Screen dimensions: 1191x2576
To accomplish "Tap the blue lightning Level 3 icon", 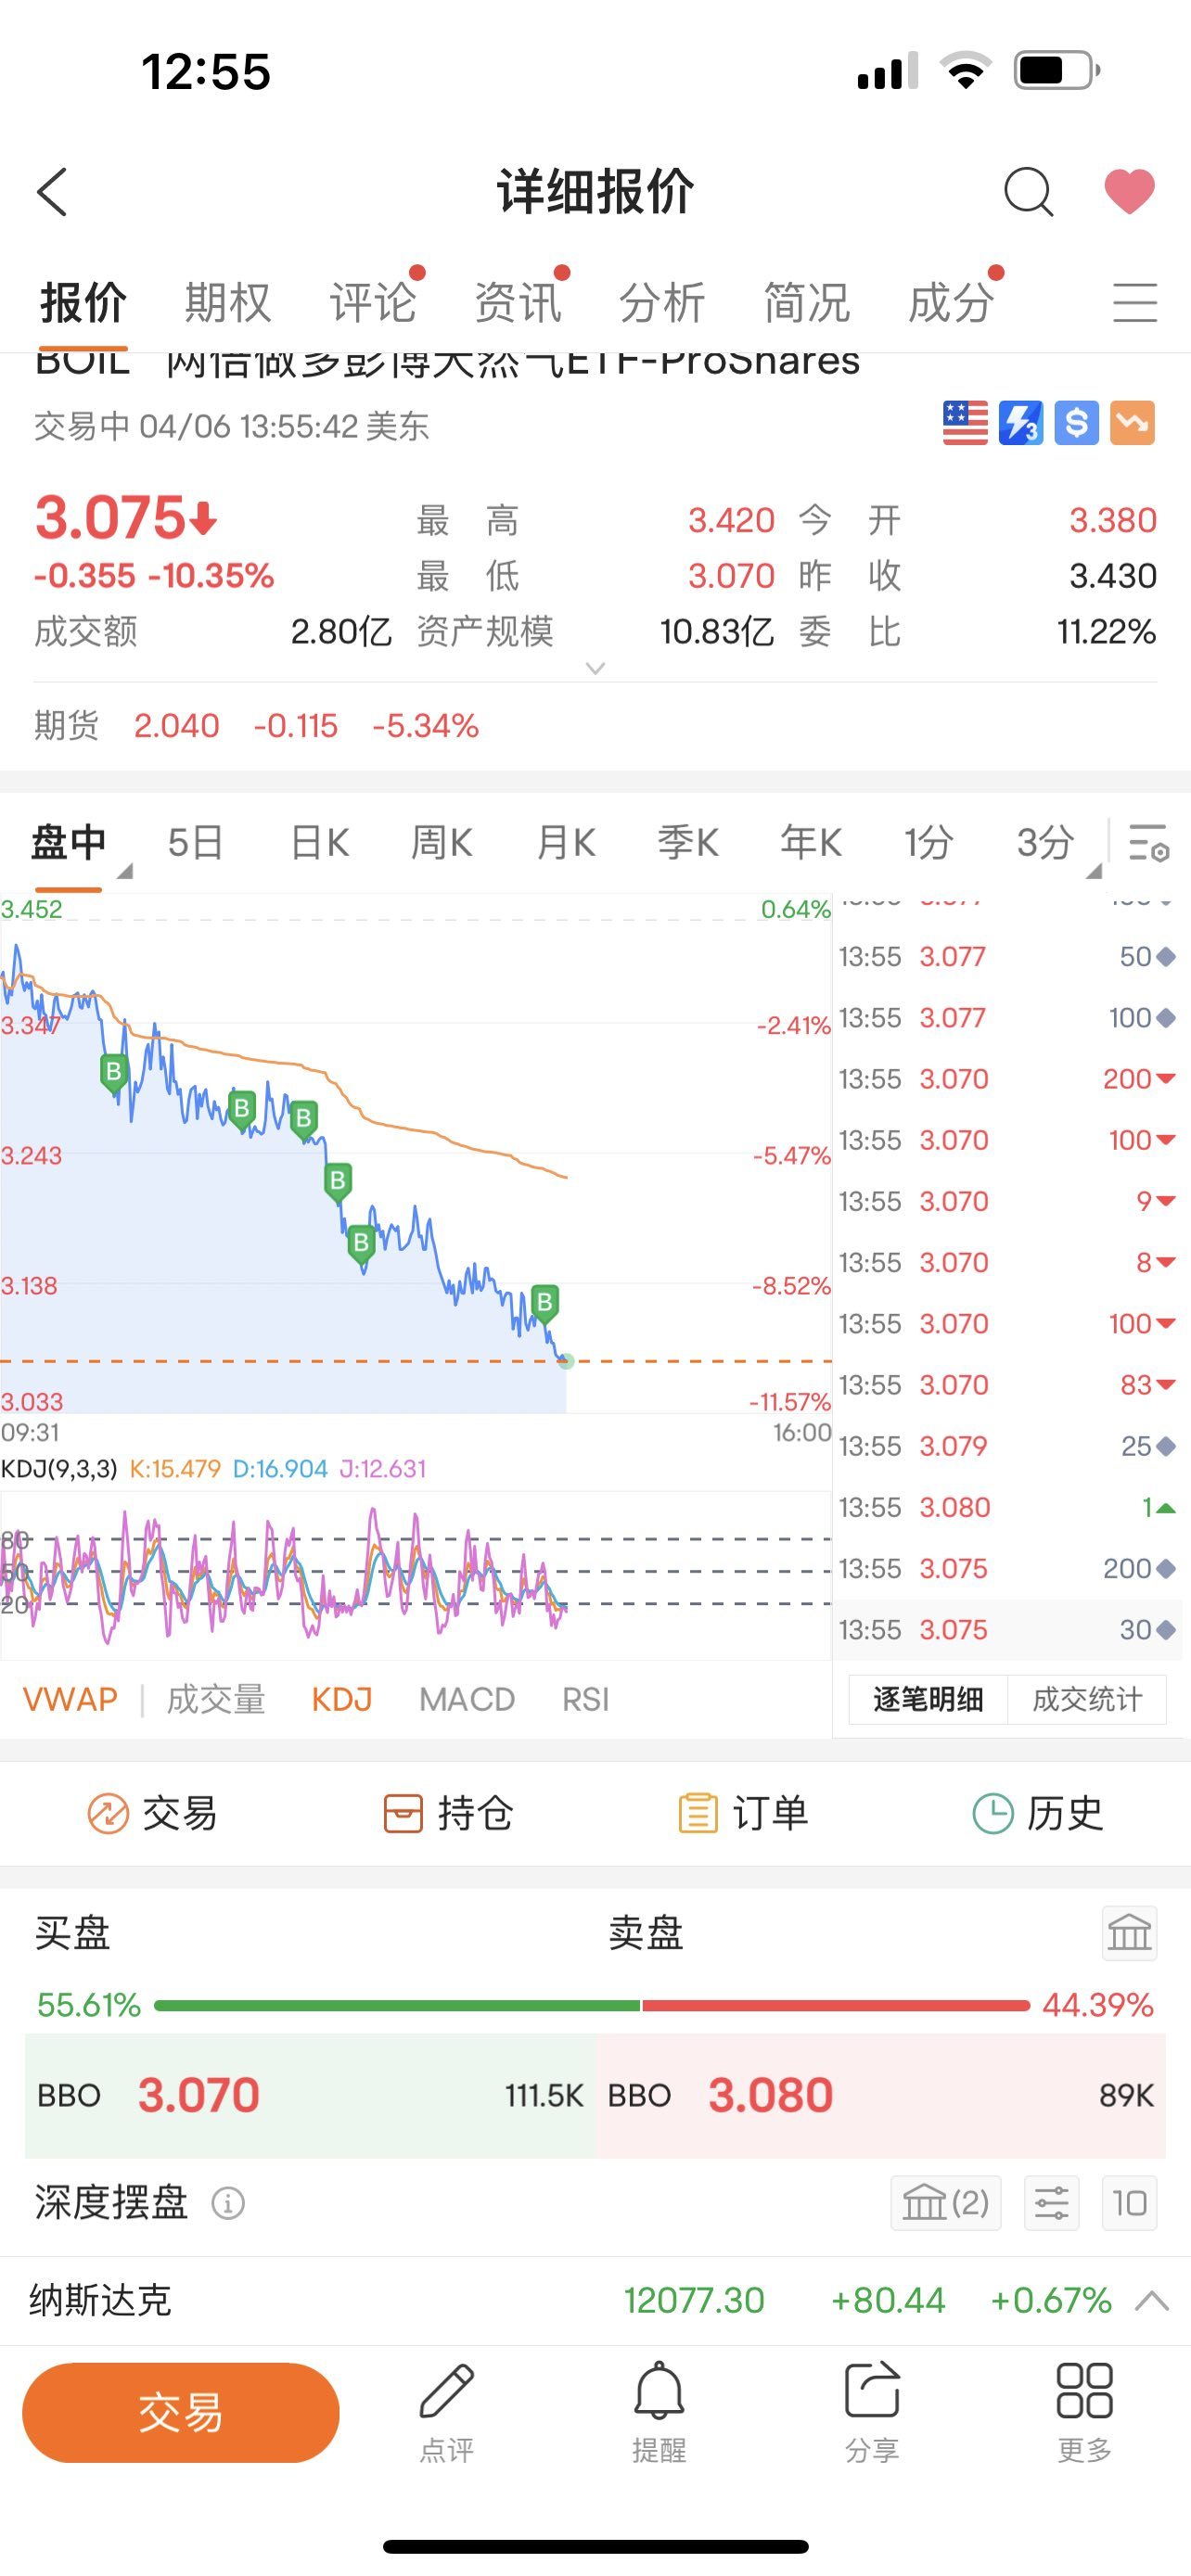I will tap(1021, 423).
